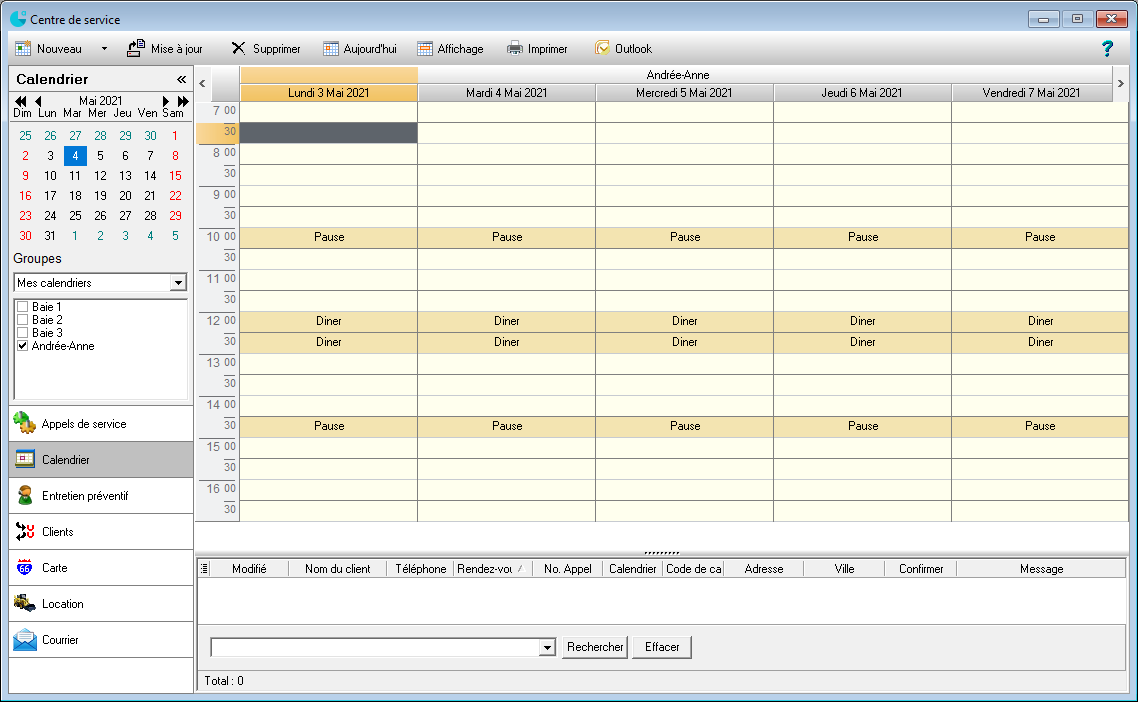
Task: Click the Calendrier module icon
Action: [25, 460]
